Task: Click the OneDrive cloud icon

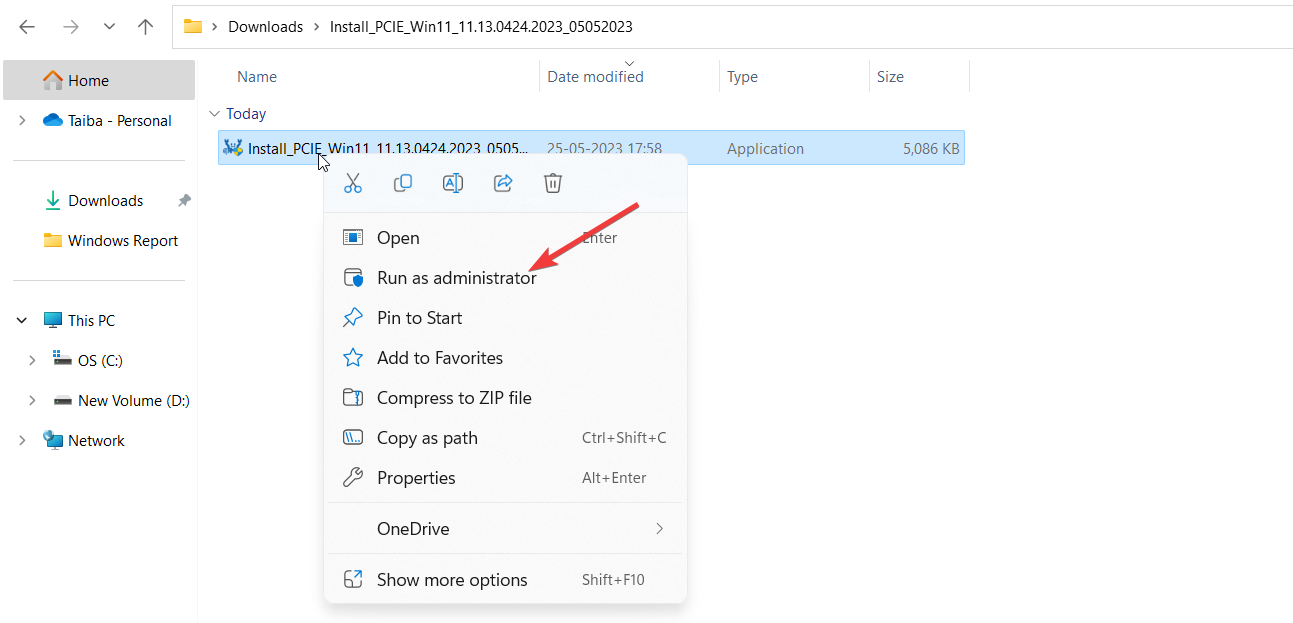Action: pos(53,120)
